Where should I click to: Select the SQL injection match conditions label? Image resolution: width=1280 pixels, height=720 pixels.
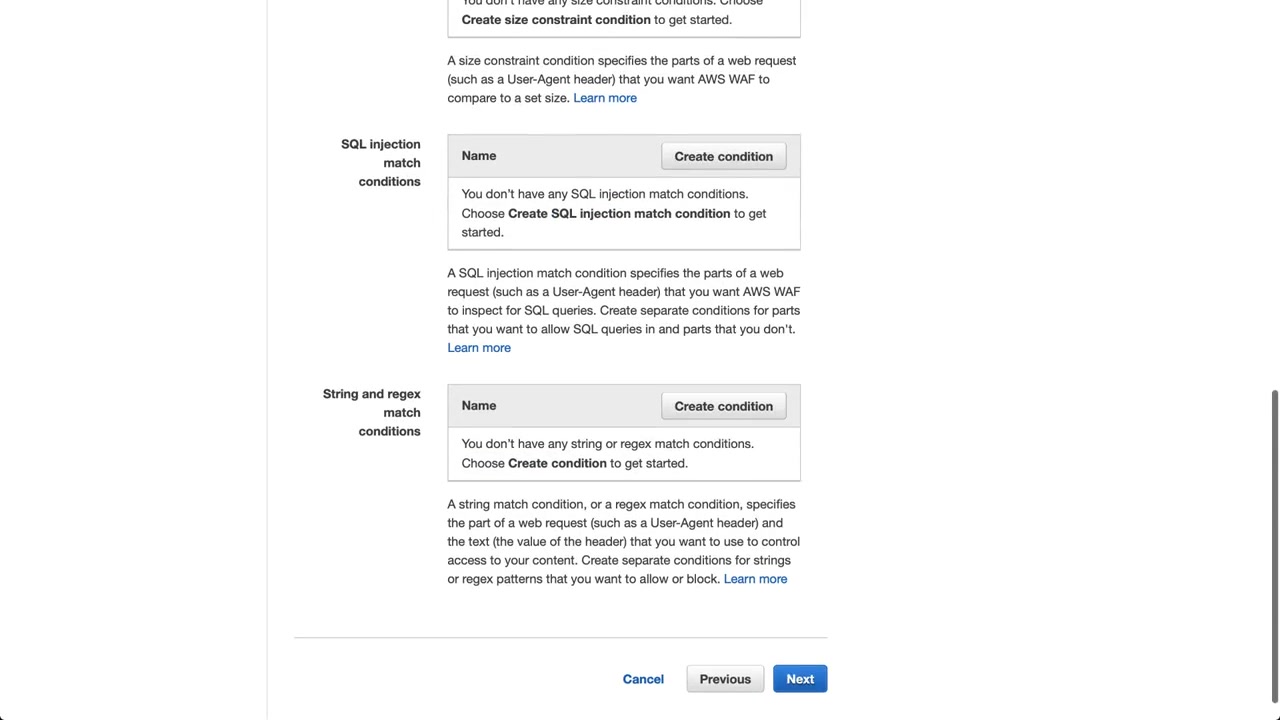point(381,163)
